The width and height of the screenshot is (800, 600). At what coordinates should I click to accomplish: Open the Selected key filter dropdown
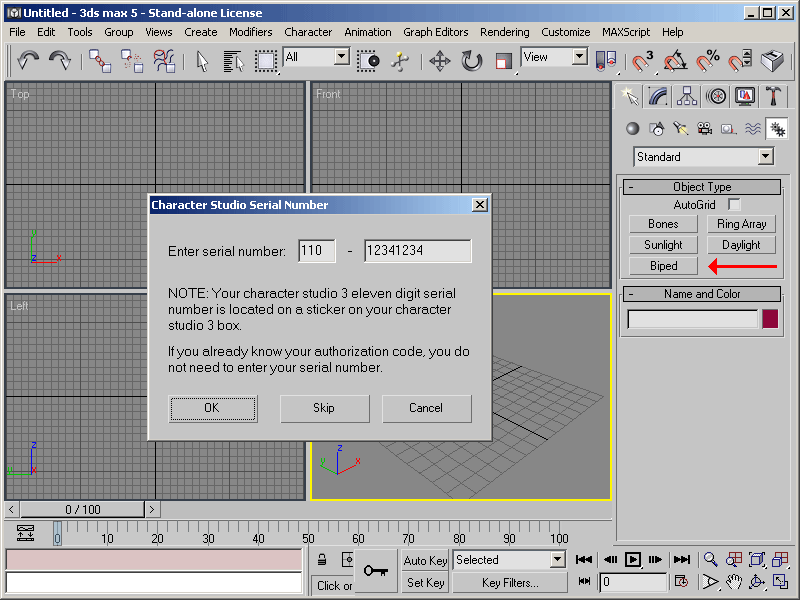(509, 560)
